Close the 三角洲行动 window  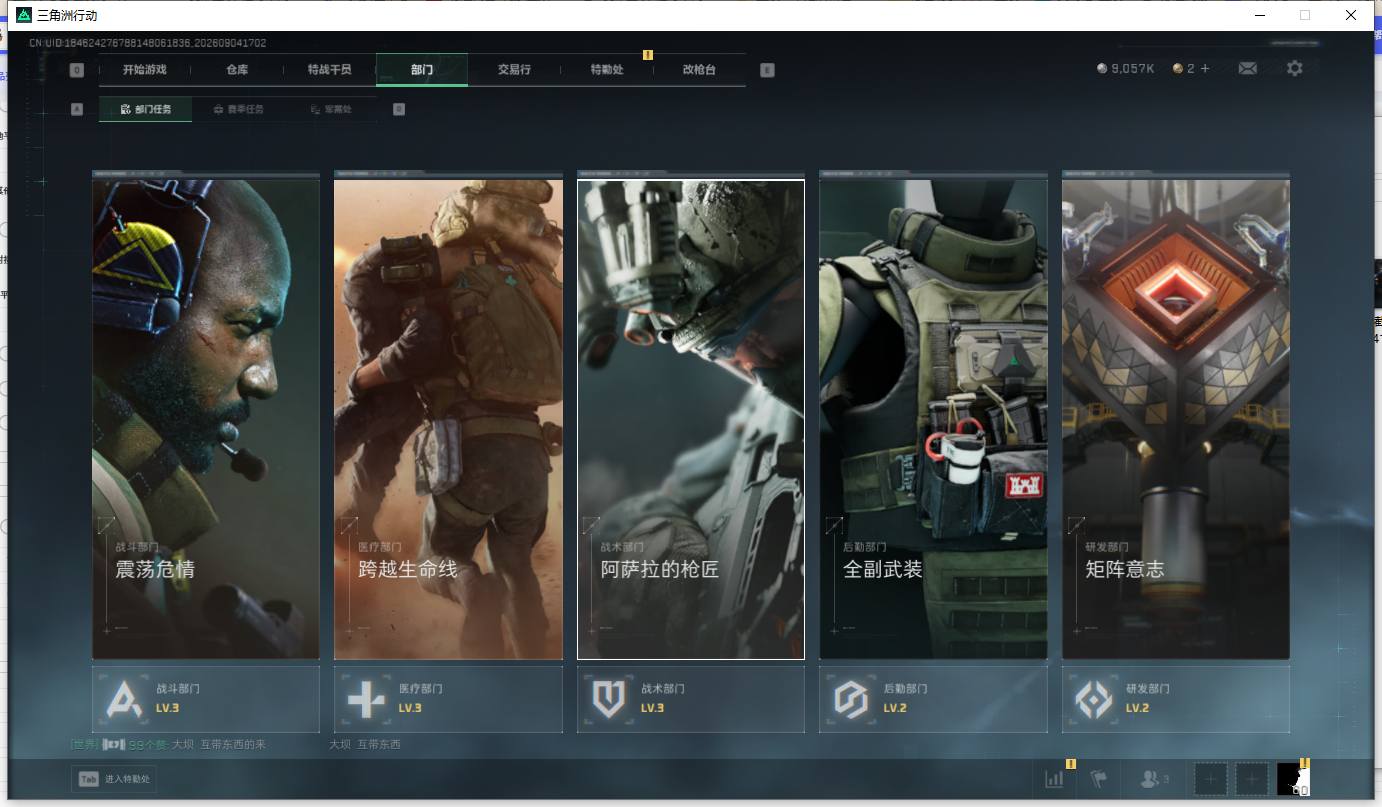[x=1351, y=15]
